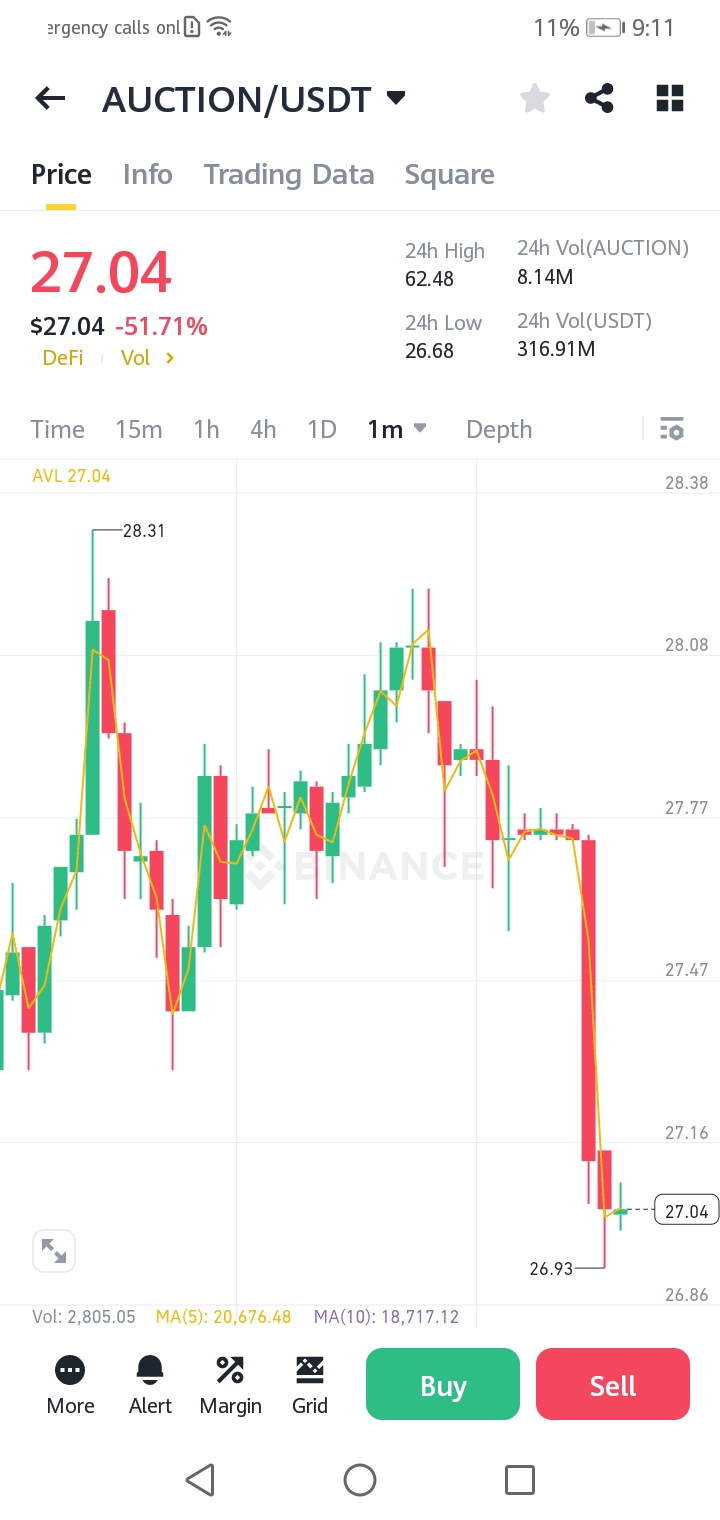Add AUCTION/USDT to favorites with star

(x=535, y=98)
